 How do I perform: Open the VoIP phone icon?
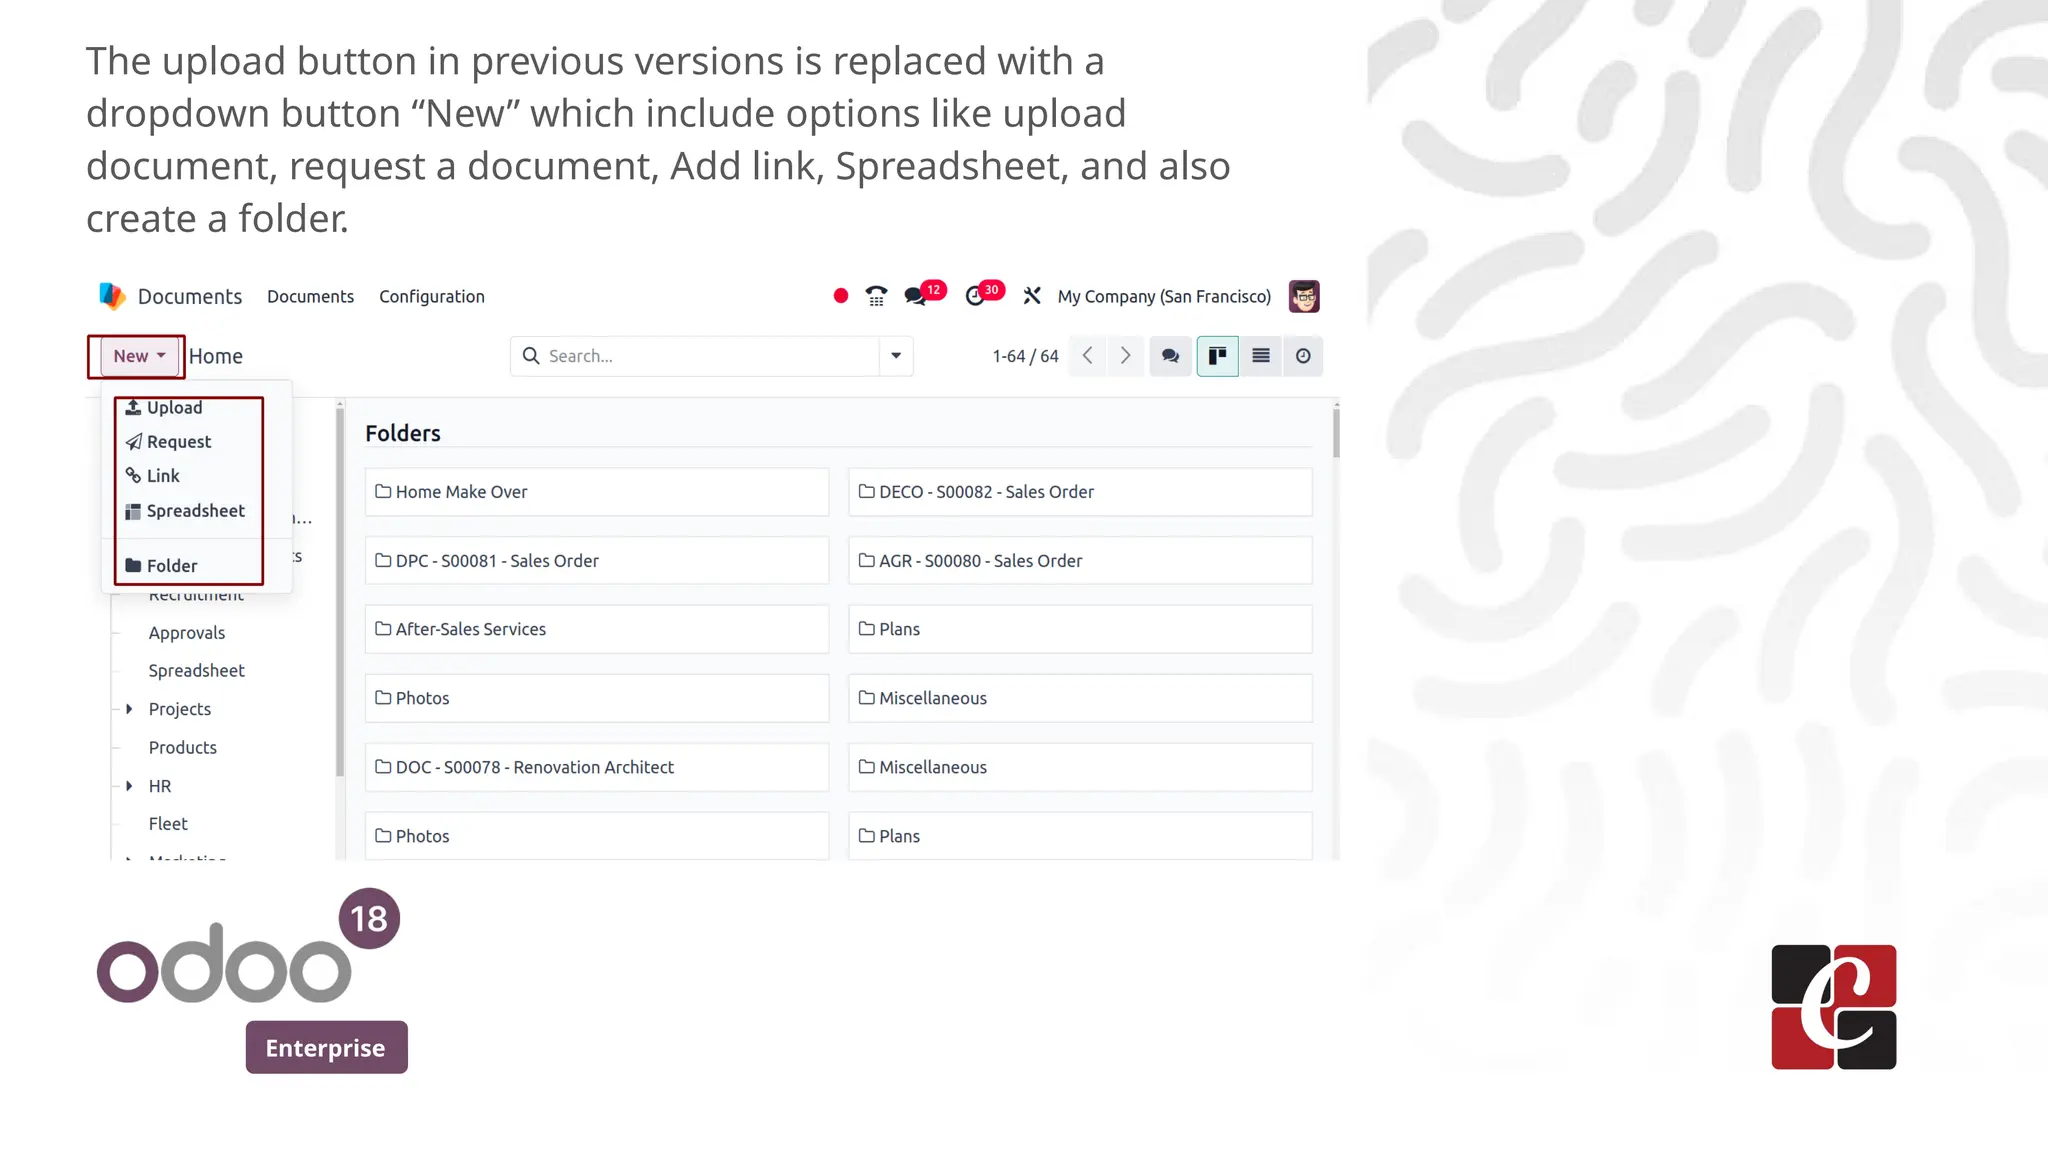click(x=876, y=296)
